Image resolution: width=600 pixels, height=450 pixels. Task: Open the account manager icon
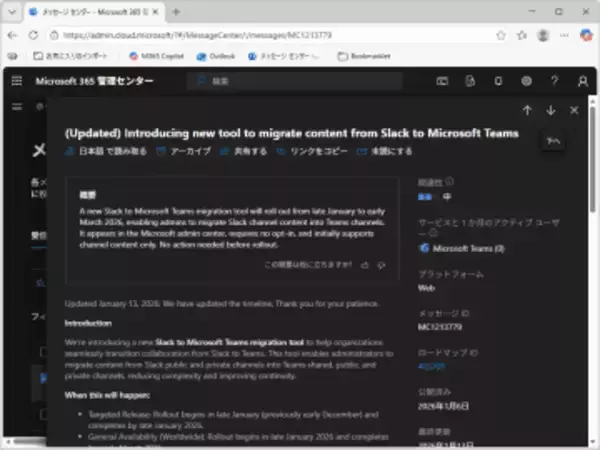click(582, 81)
